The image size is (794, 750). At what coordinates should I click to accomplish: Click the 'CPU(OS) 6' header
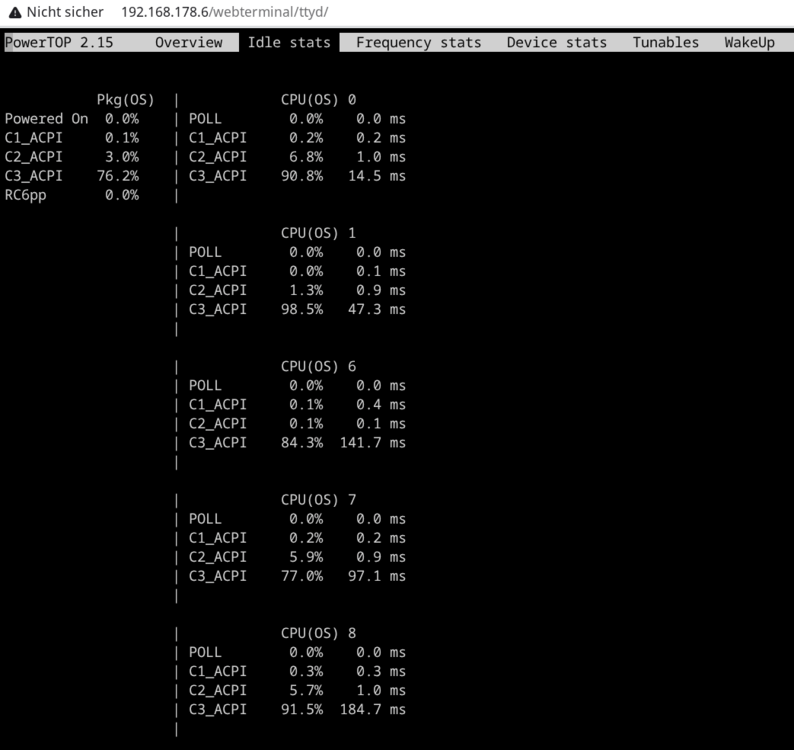point(319,366)
